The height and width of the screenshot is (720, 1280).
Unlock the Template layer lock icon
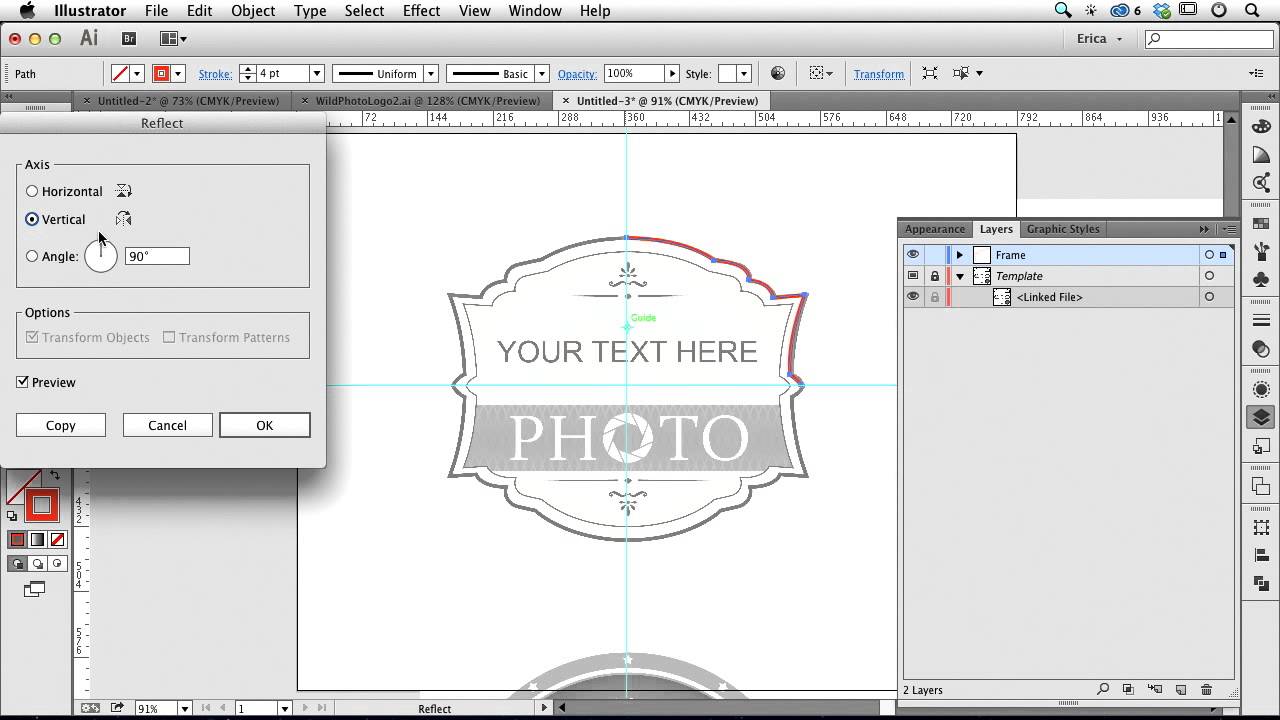click(x=935, y=276)
